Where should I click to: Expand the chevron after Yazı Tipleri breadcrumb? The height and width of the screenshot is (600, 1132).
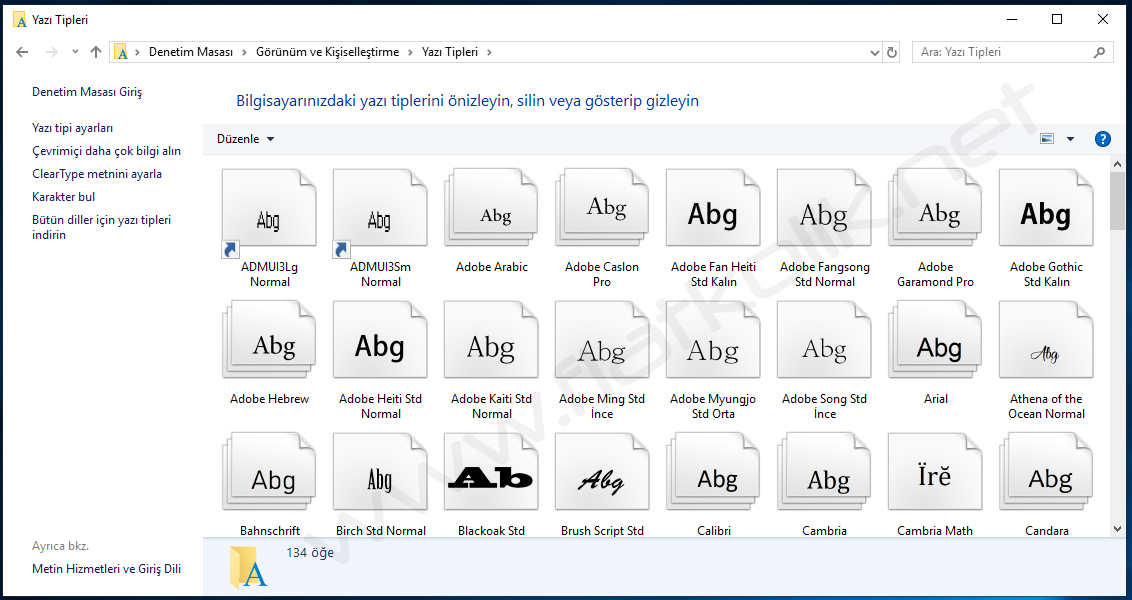coord(489,52)
